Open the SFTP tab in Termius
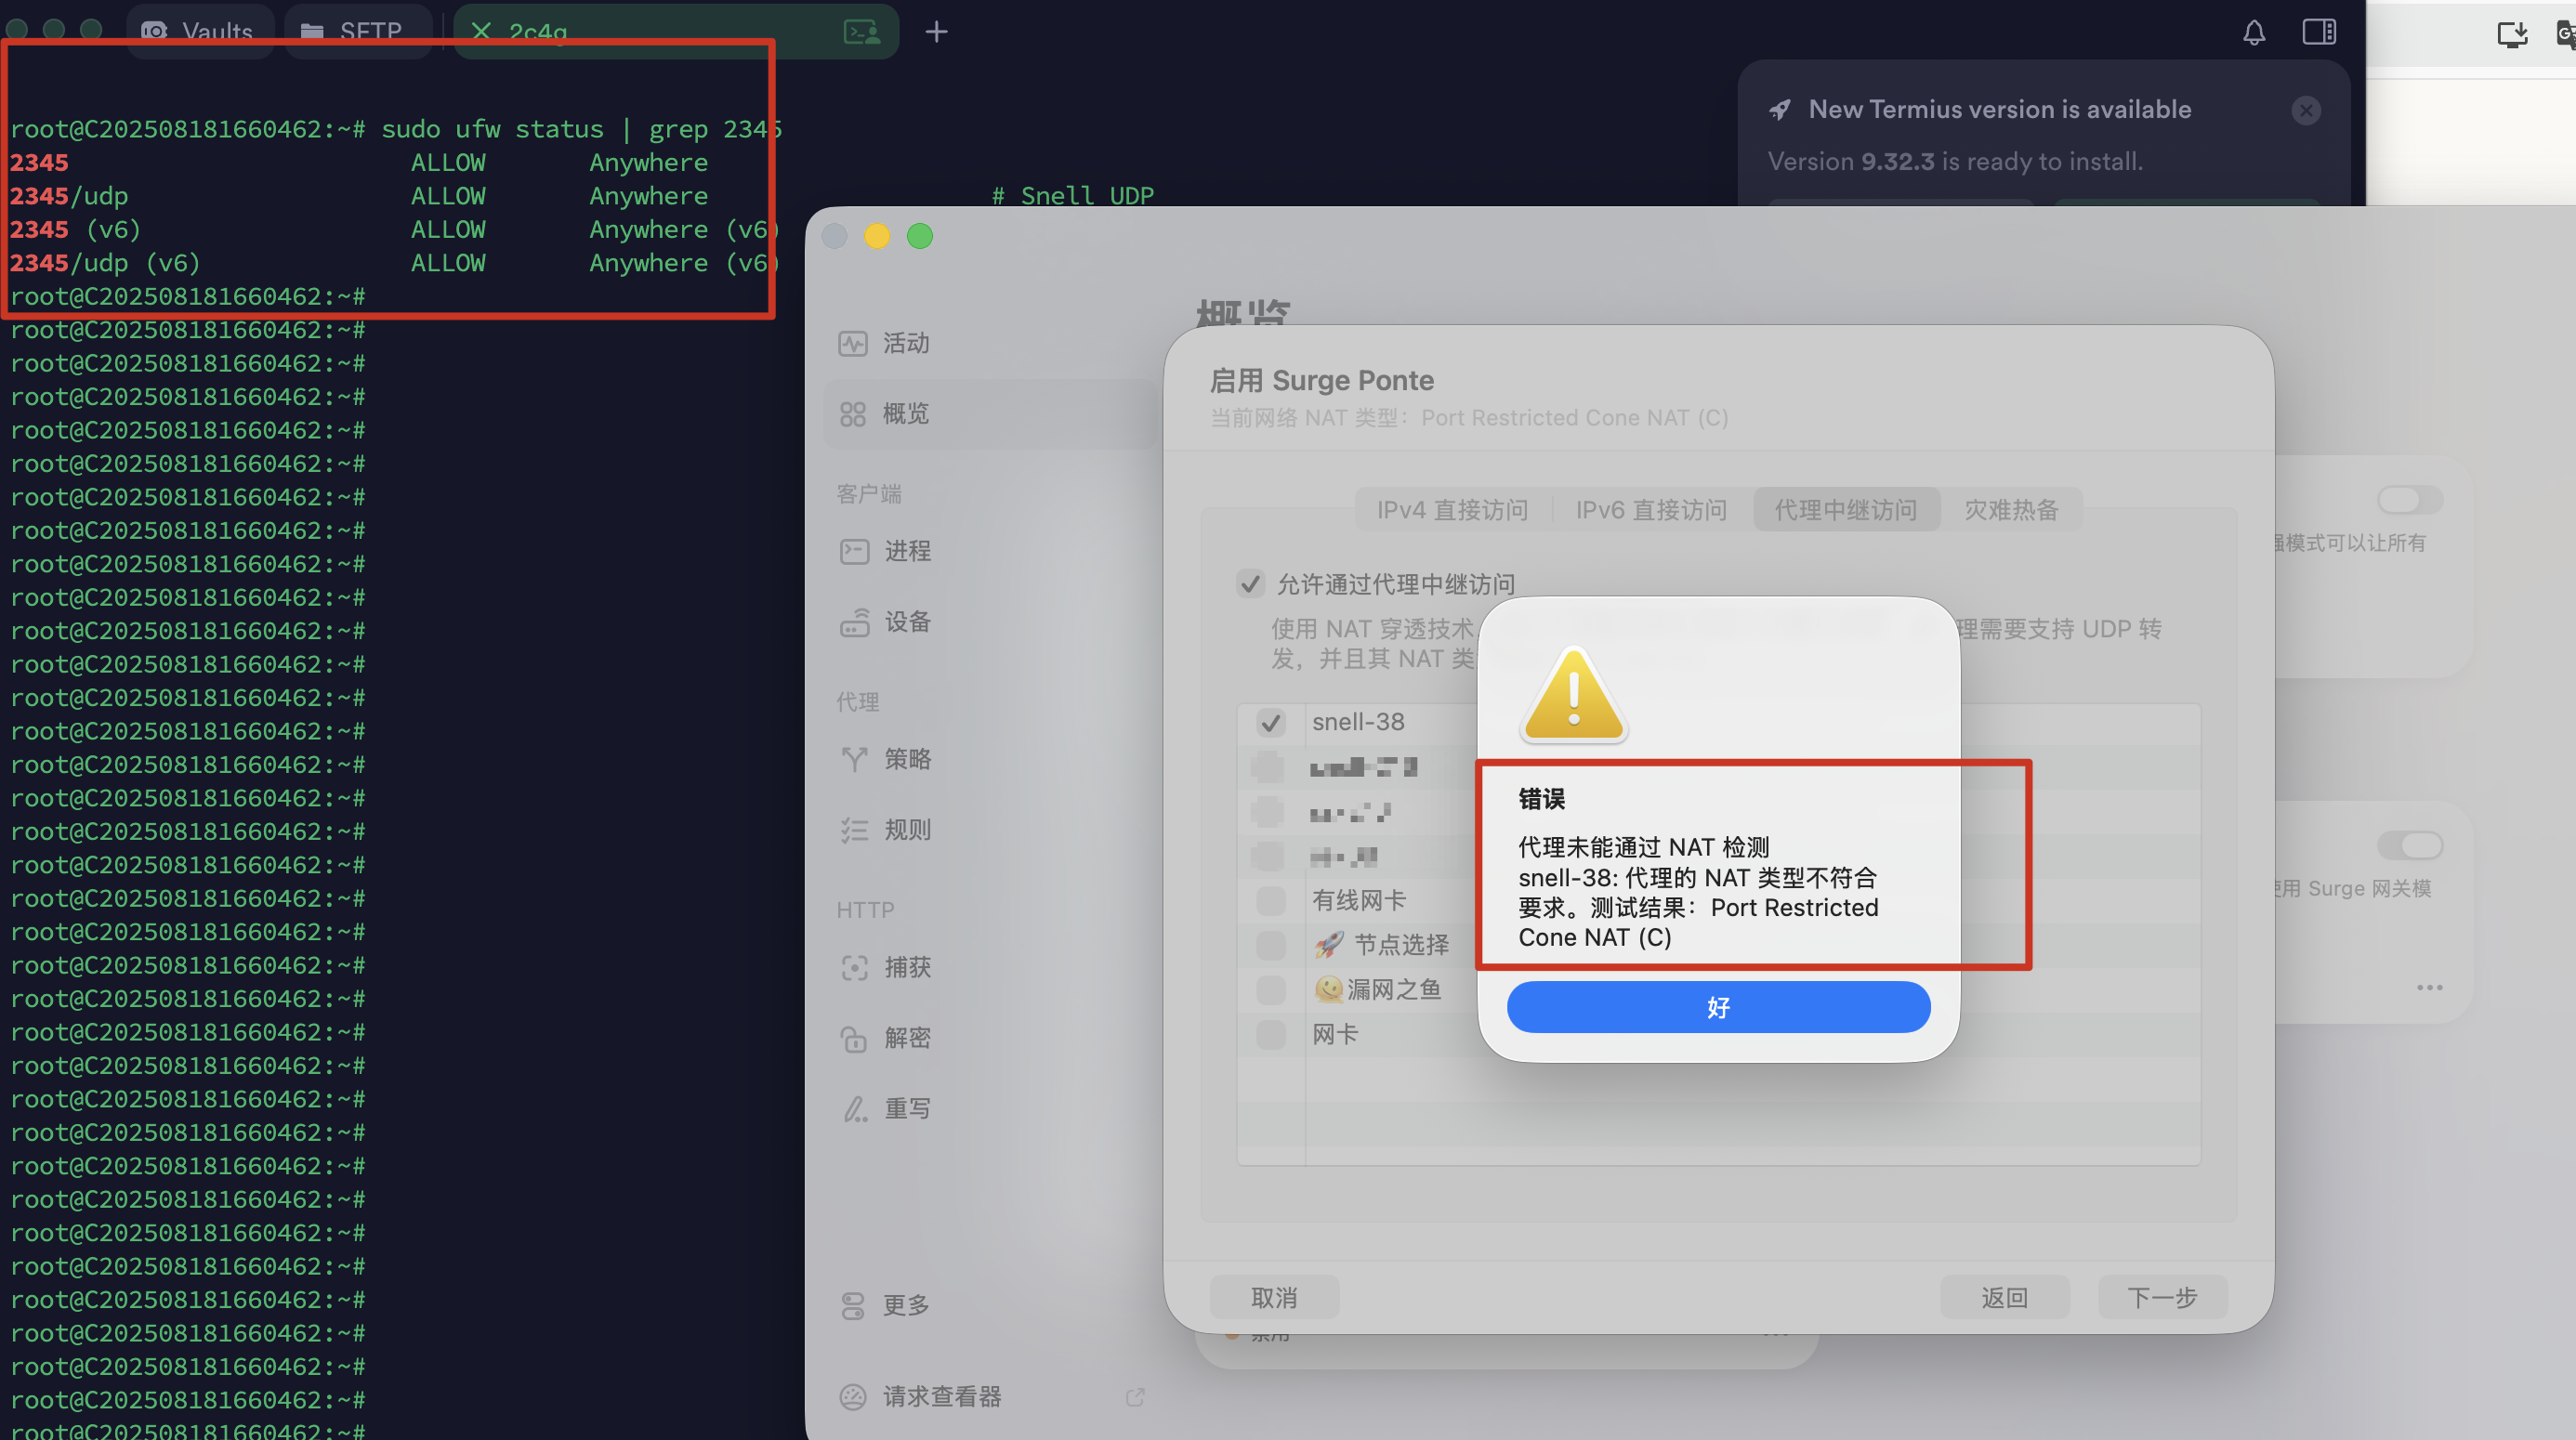Screen dimensions: 2576x1440 358,32
